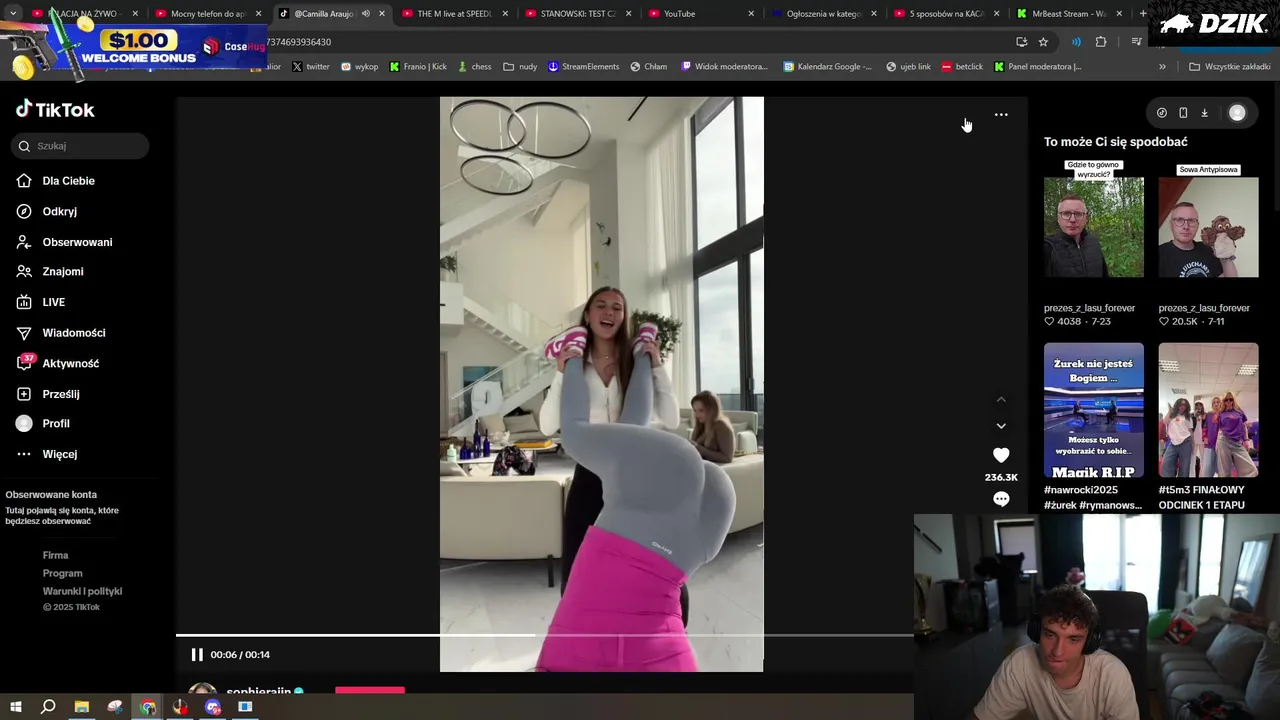Open the chess bookmark
Viewport: 1280px width, 720px height.
point(474,67)
